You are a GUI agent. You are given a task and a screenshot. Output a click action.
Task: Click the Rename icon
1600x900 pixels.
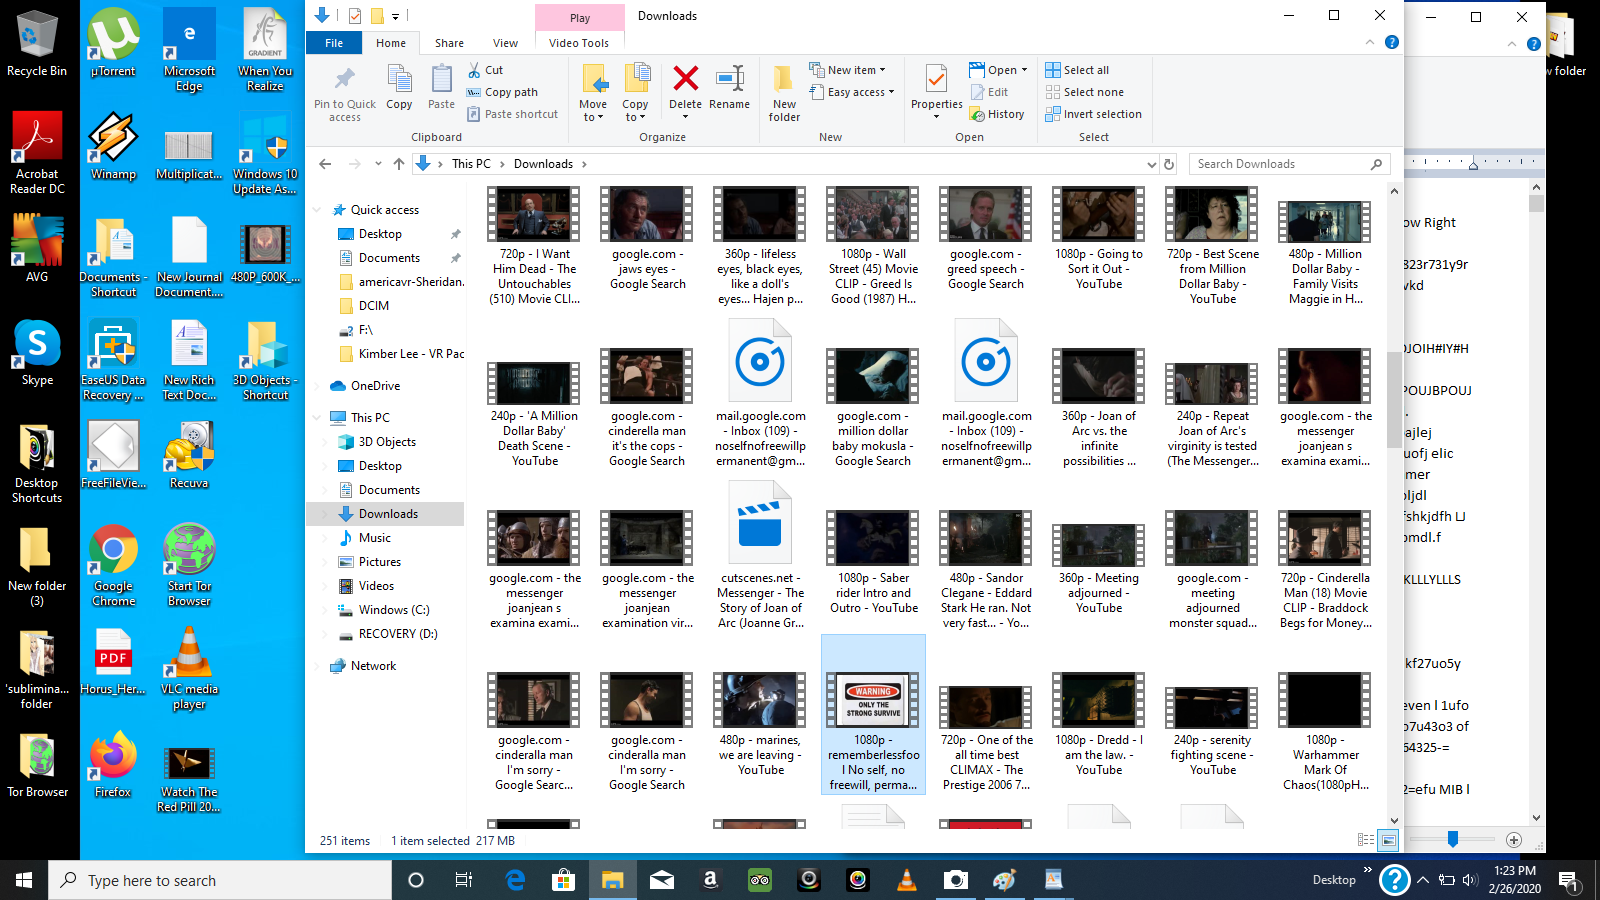tap(730, 79)
